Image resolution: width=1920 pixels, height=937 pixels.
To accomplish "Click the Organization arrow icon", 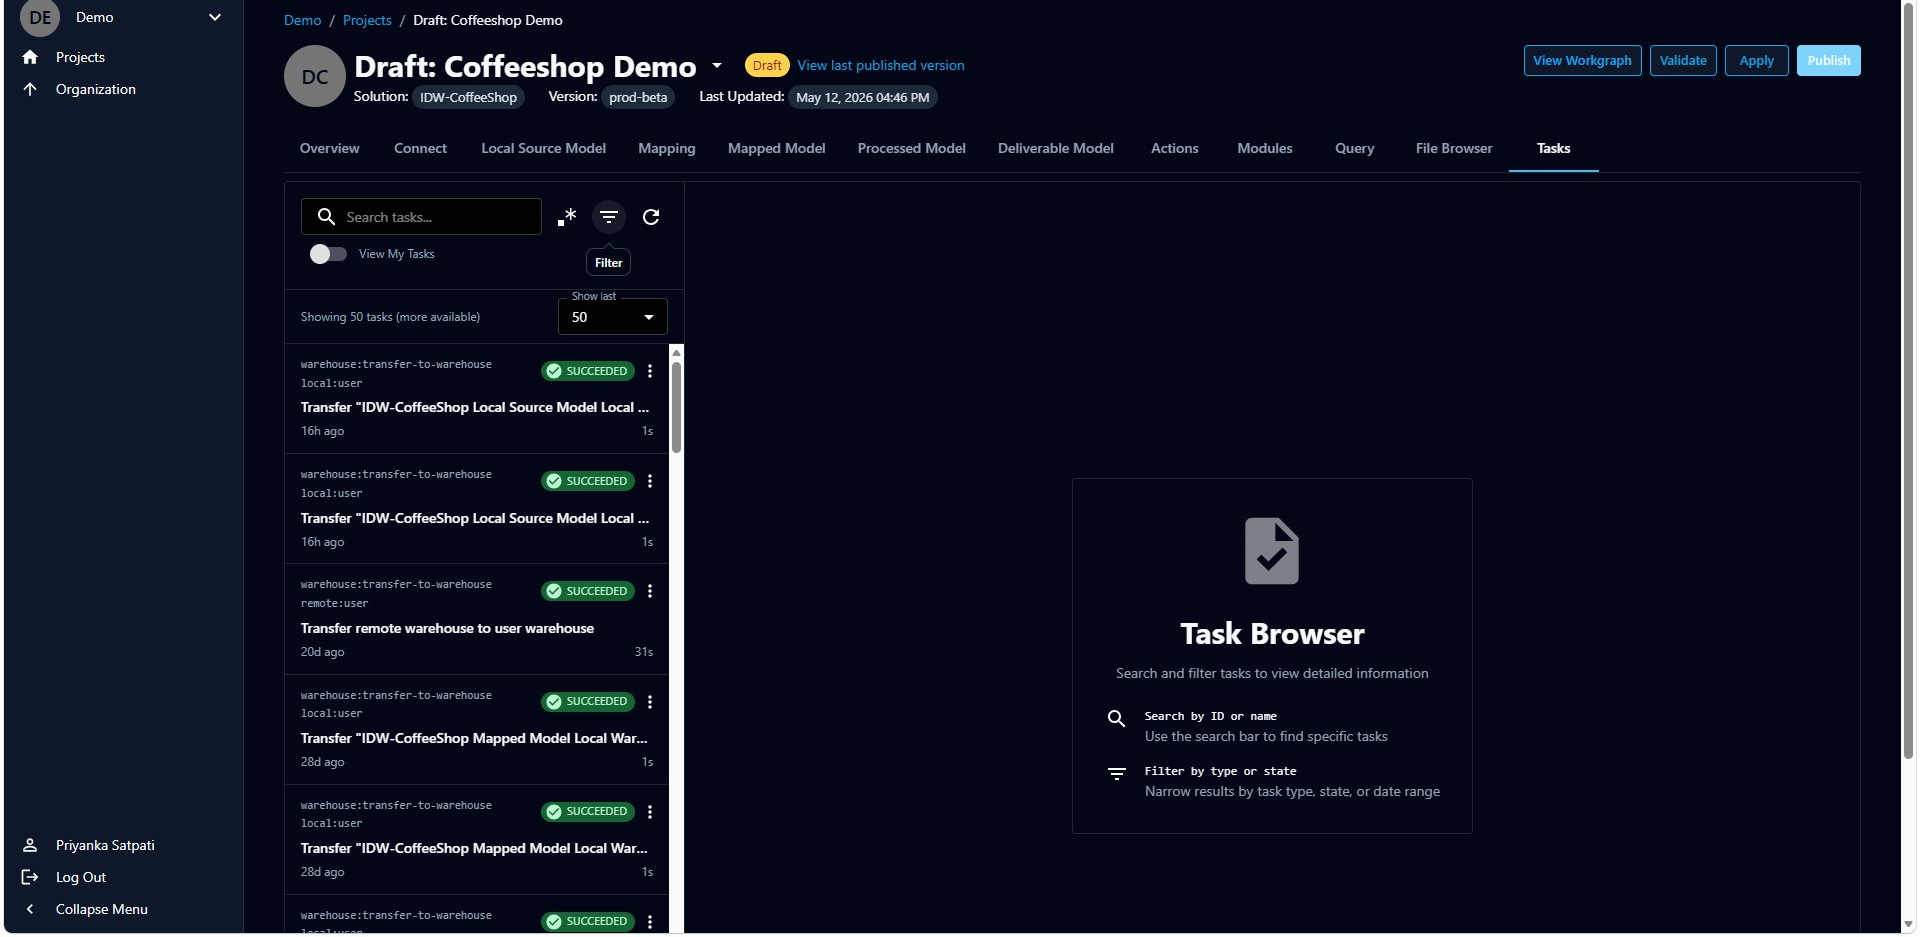I will click(30, 89).
